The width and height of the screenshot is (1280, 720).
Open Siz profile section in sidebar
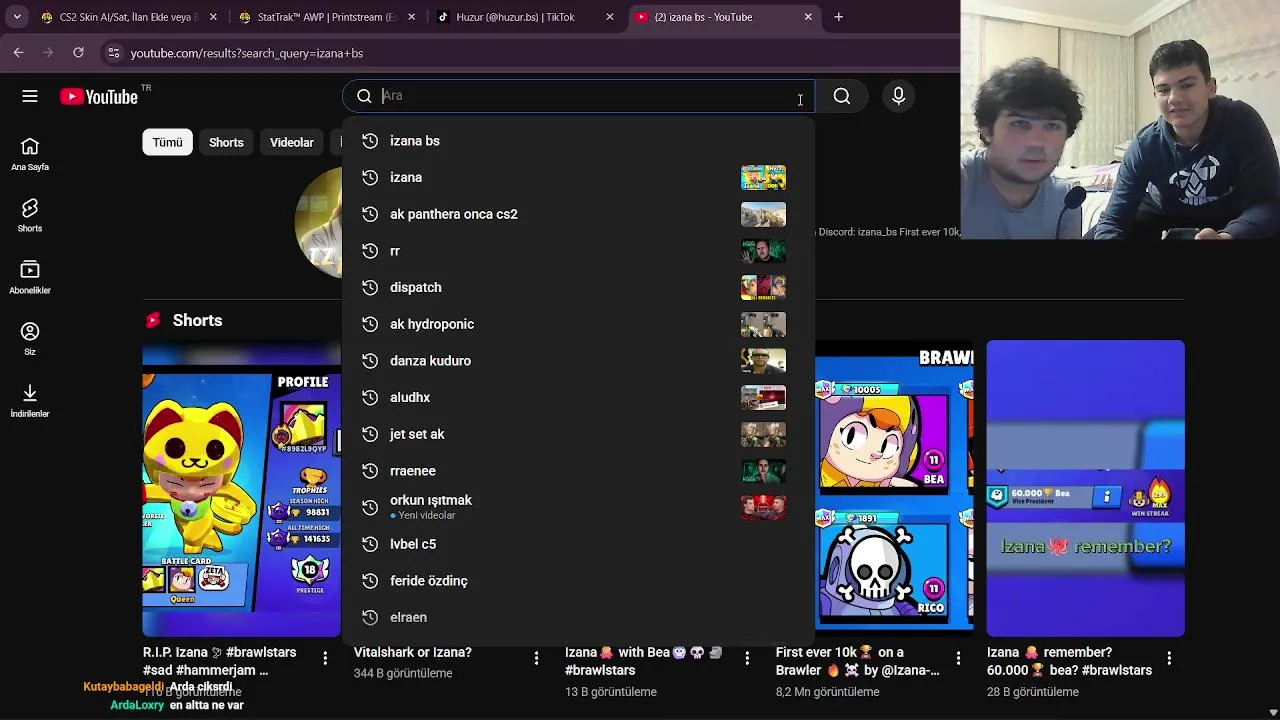(x=30, y=339)
